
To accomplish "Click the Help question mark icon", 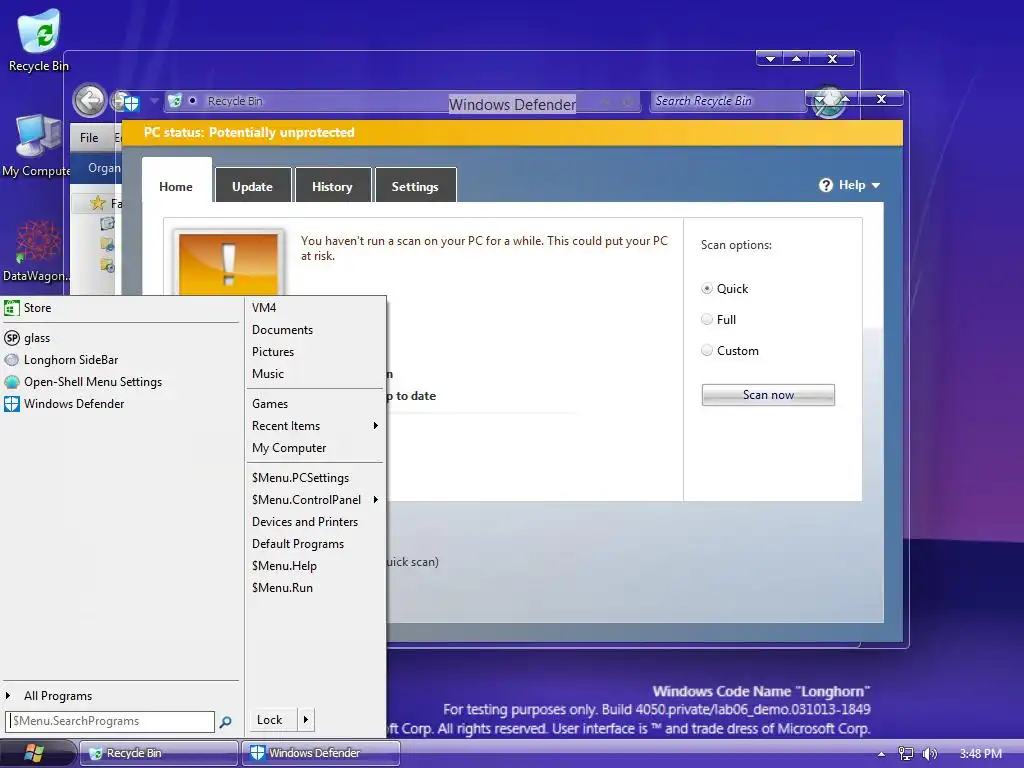I will click(825, 185).
